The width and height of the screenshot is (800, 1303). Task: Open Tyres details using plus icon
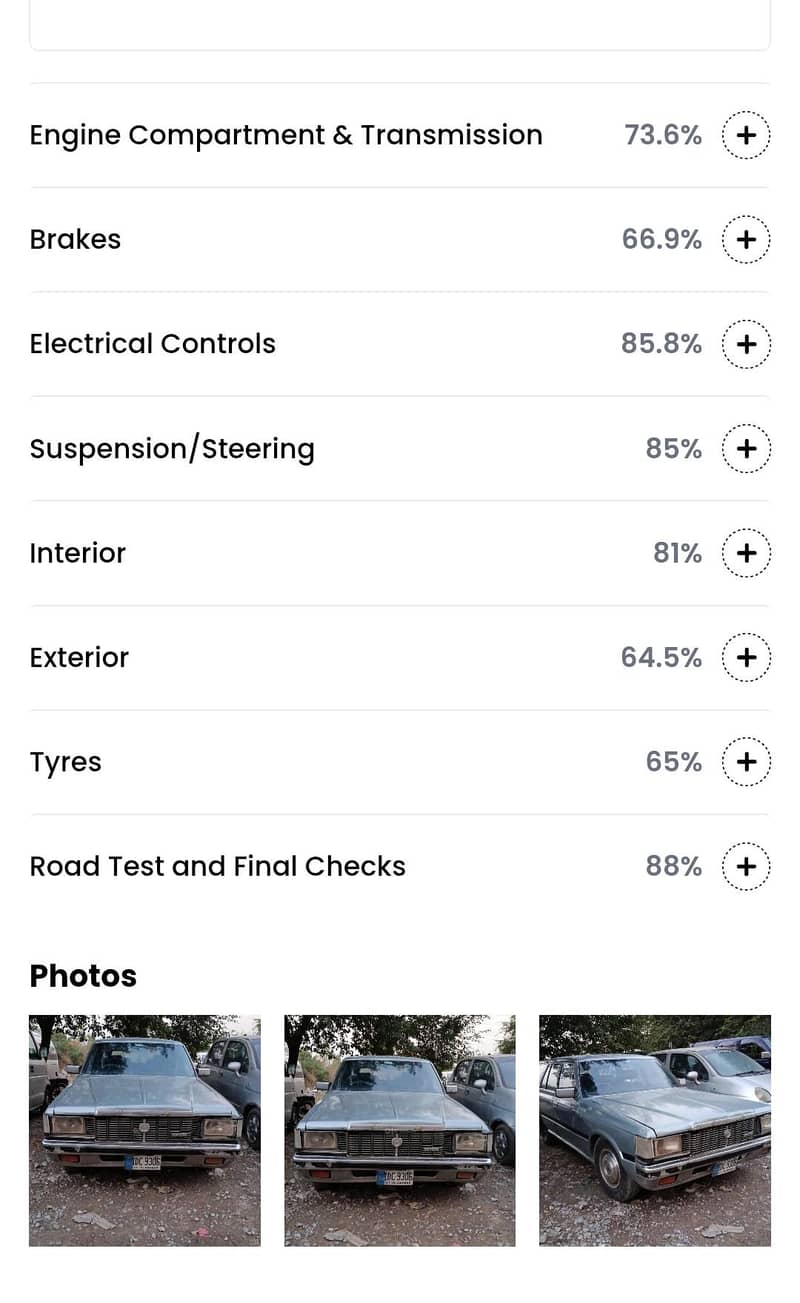(746, 762)
